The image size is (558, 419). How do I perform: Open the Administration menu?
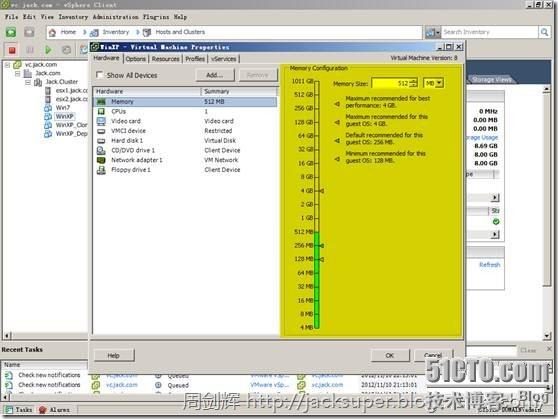[x=116, y=17]
